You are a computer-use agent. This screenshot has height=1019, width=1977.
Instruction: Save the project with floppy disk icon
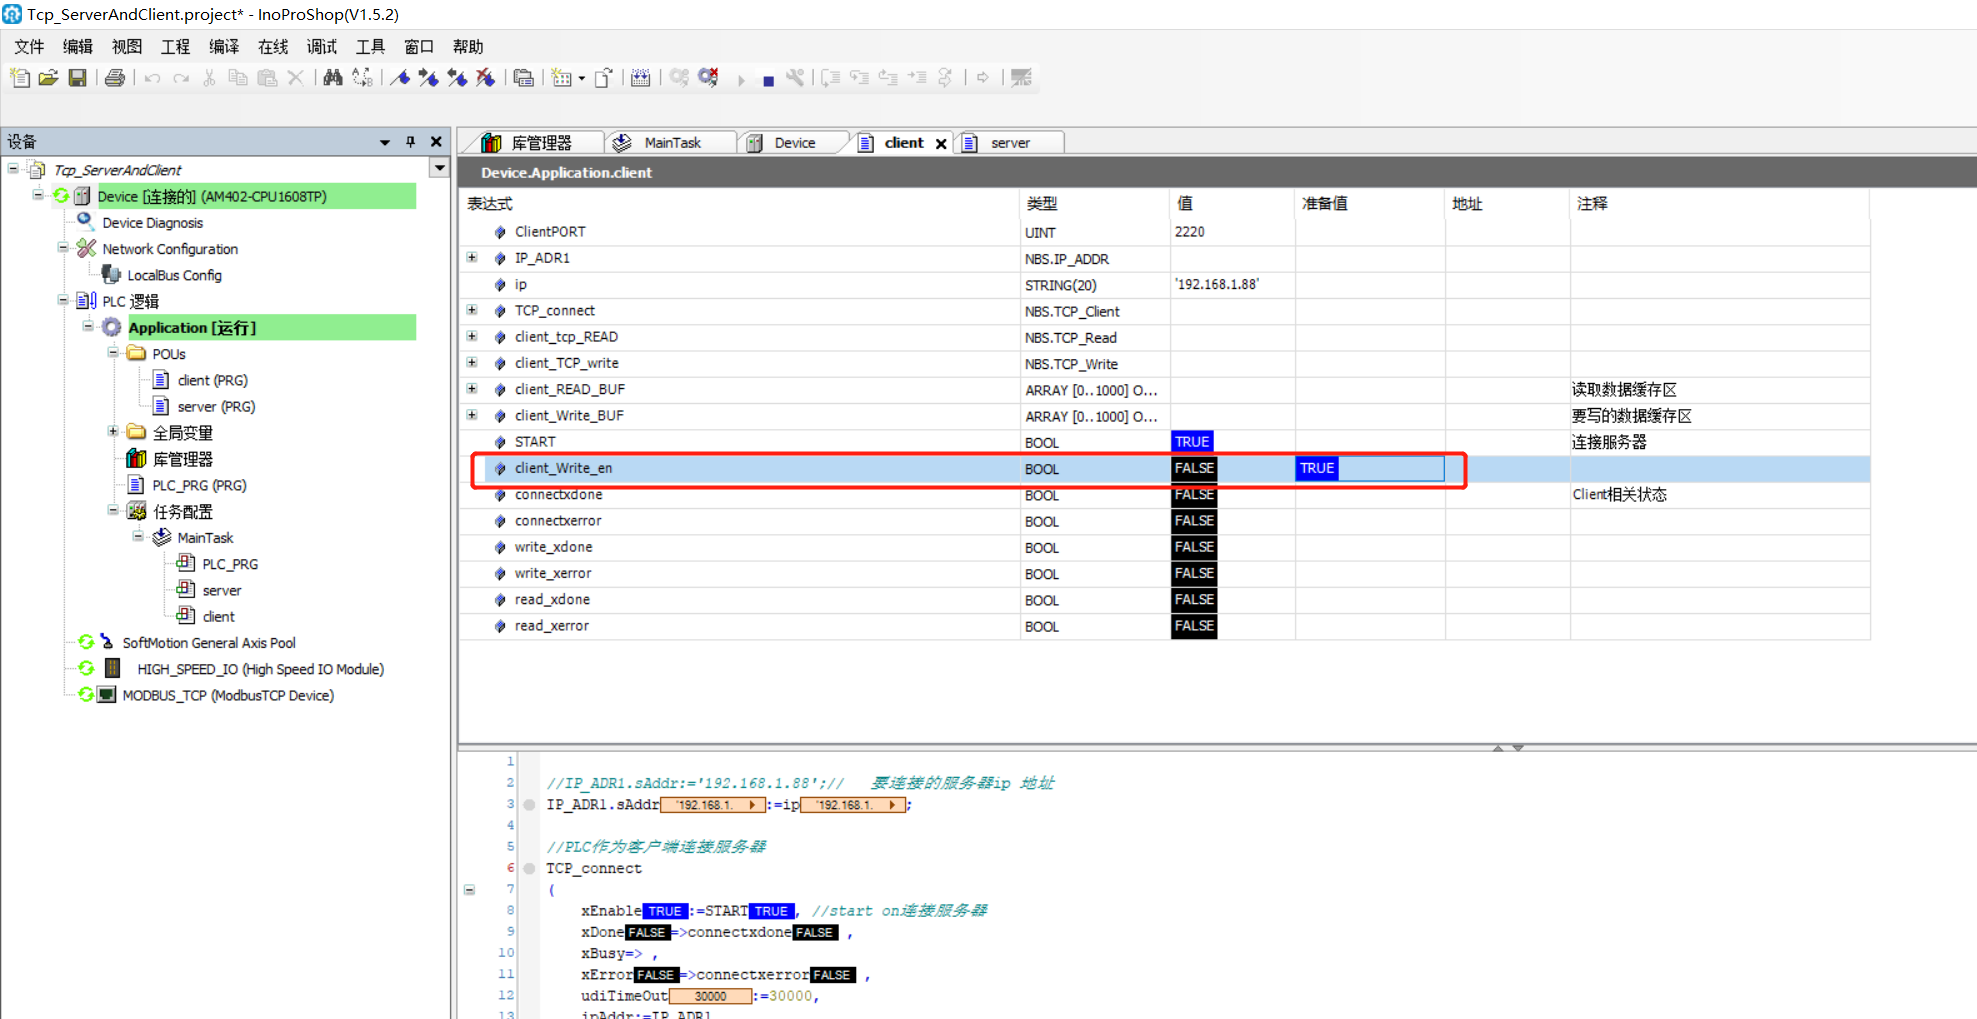[77, 78]
